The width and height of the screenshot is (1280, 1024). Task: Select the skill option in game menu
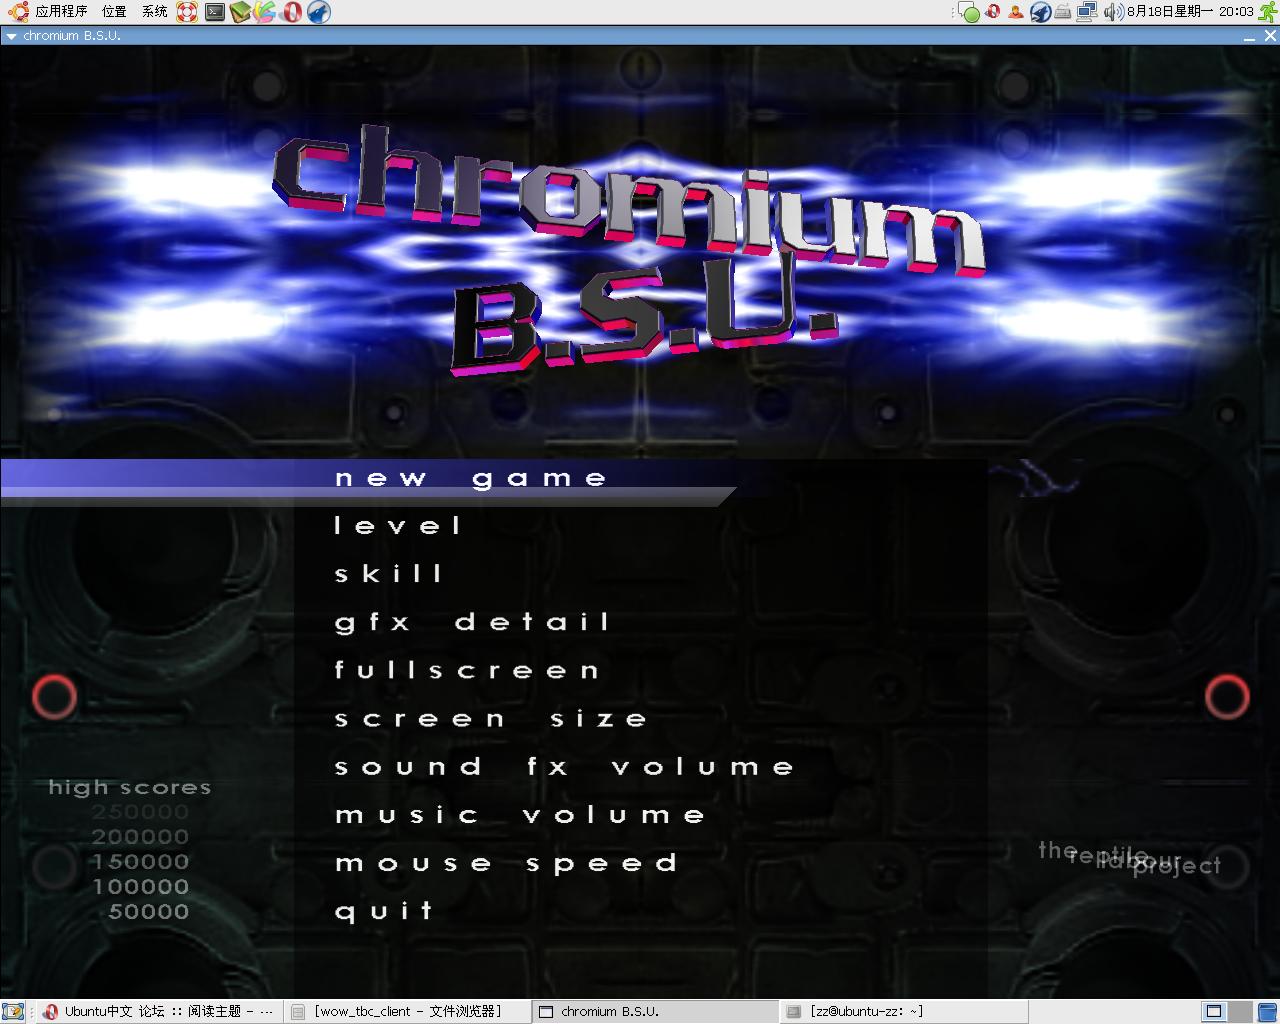coord(388,574)
